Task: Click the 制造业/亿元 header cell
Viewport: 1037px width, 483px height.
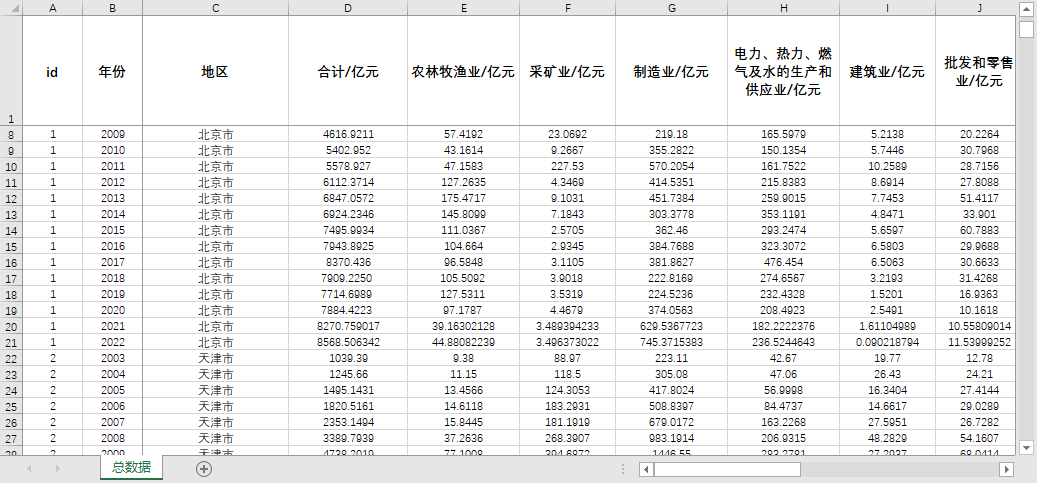Action: pyautogui.click(x=672, y=71)
